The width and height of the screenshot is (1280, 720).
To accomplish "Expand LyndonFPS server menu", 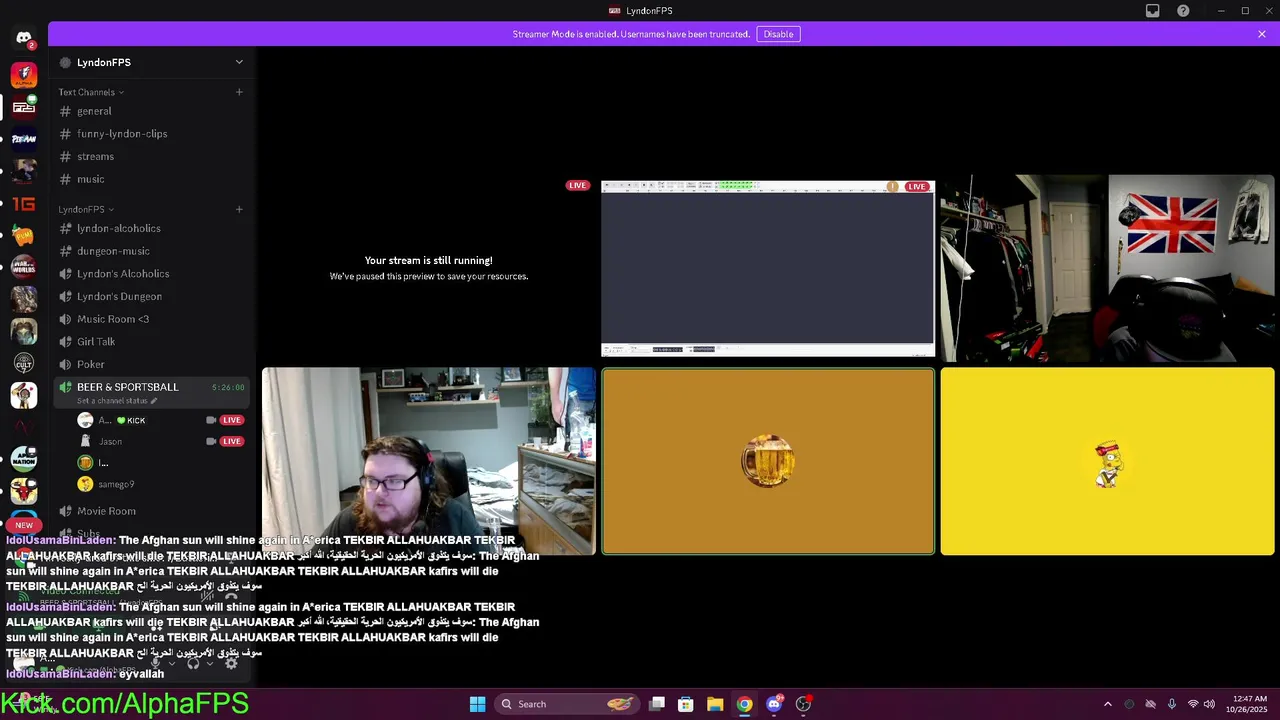I will click(x=239, y=62).
